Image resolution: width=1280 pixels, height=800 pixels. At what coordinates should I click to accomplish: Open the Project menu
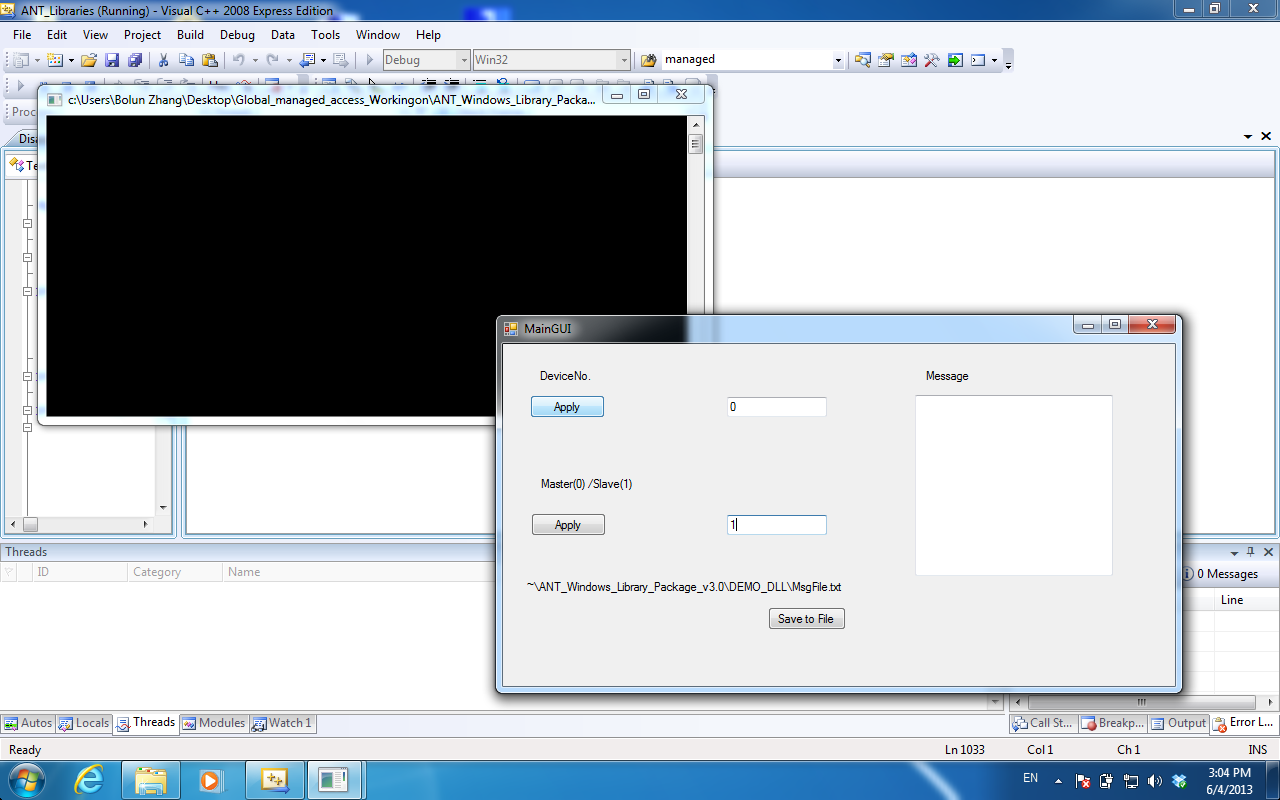[x=142, y=35]
